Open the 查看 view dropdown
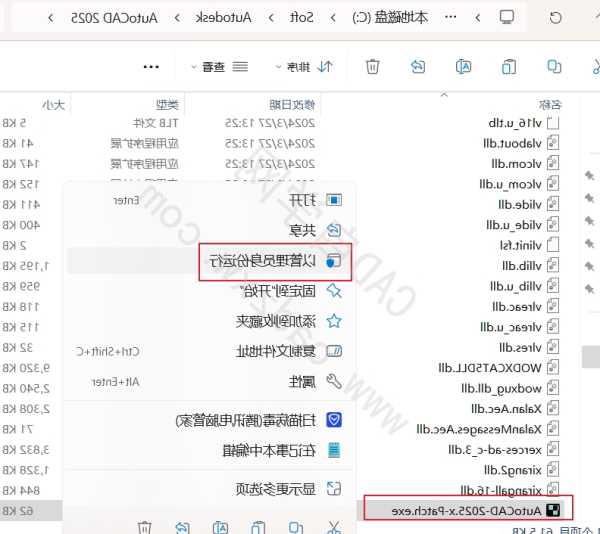The width and height of the screenshot is (600, 534). click(220, 67)
